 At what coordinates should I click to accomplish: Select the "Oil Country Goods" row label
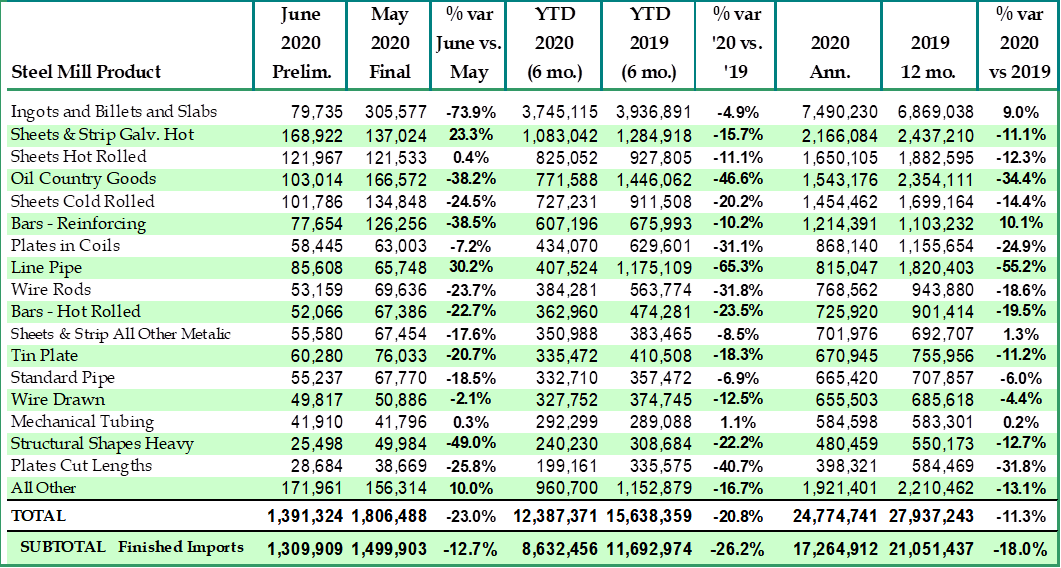point(83,179)
